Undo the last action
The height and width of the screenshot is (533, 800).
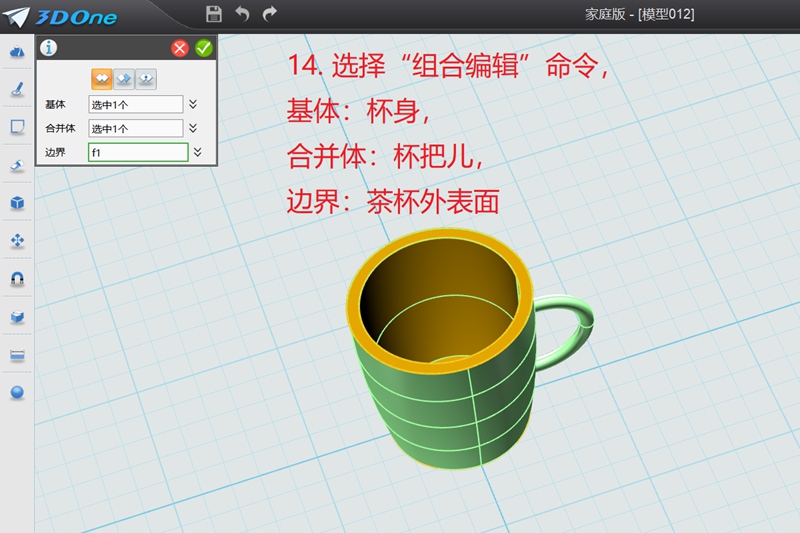pyautogui.click(x=242, y=14)
